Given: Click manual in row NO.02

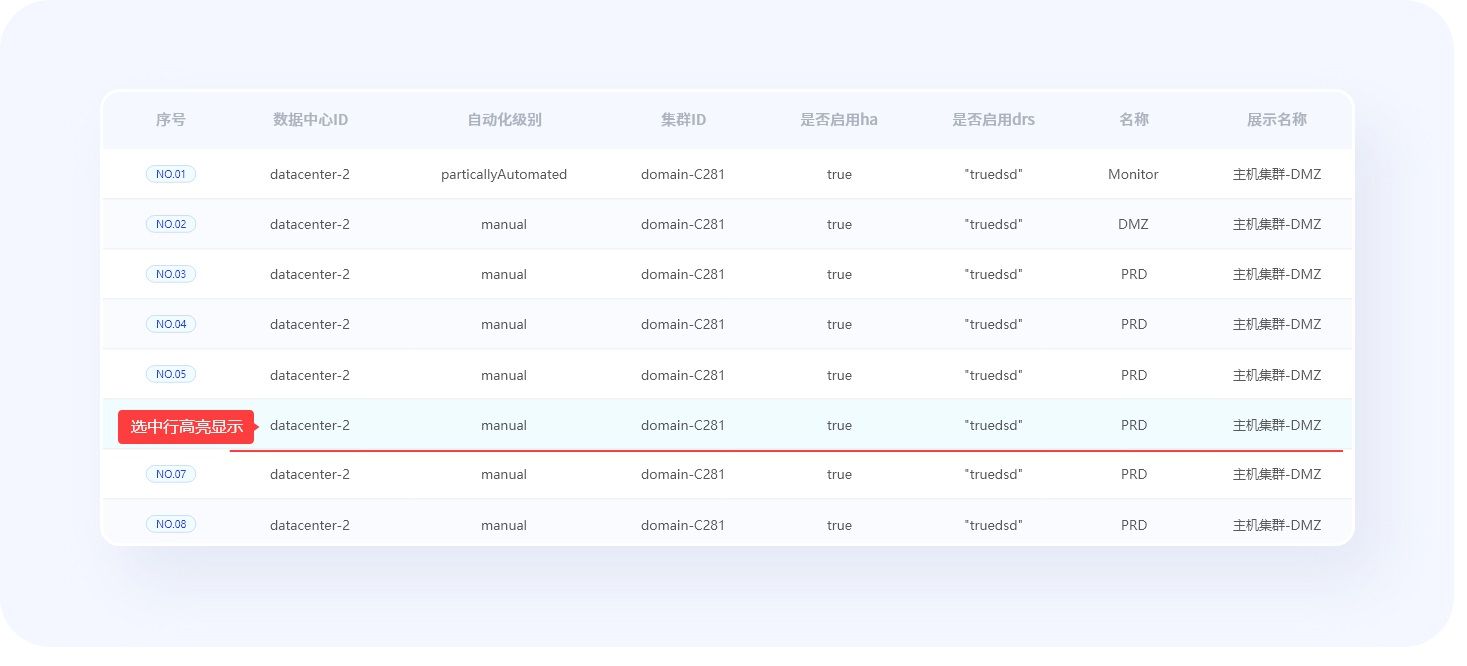Looking at the screenshot, I should [504, 224].
